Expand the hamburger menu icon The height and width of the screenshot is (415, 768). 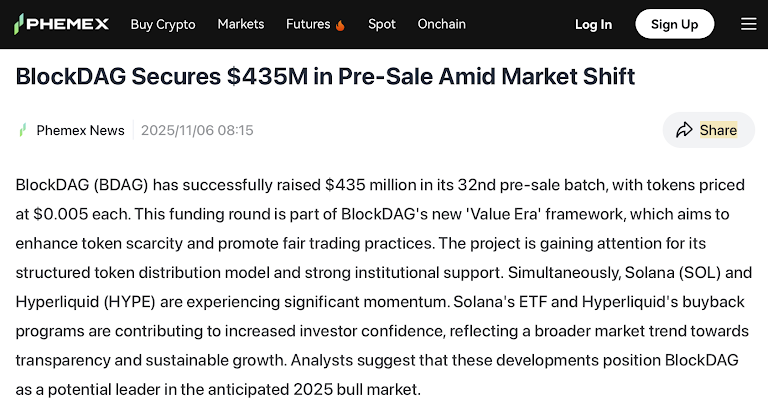click(748, 24)
